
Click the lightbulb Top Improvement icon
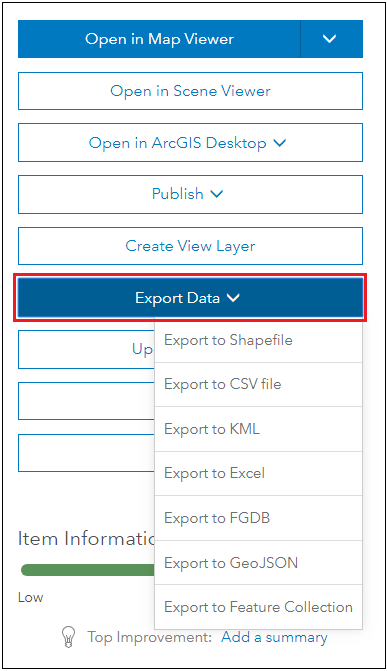68,636
